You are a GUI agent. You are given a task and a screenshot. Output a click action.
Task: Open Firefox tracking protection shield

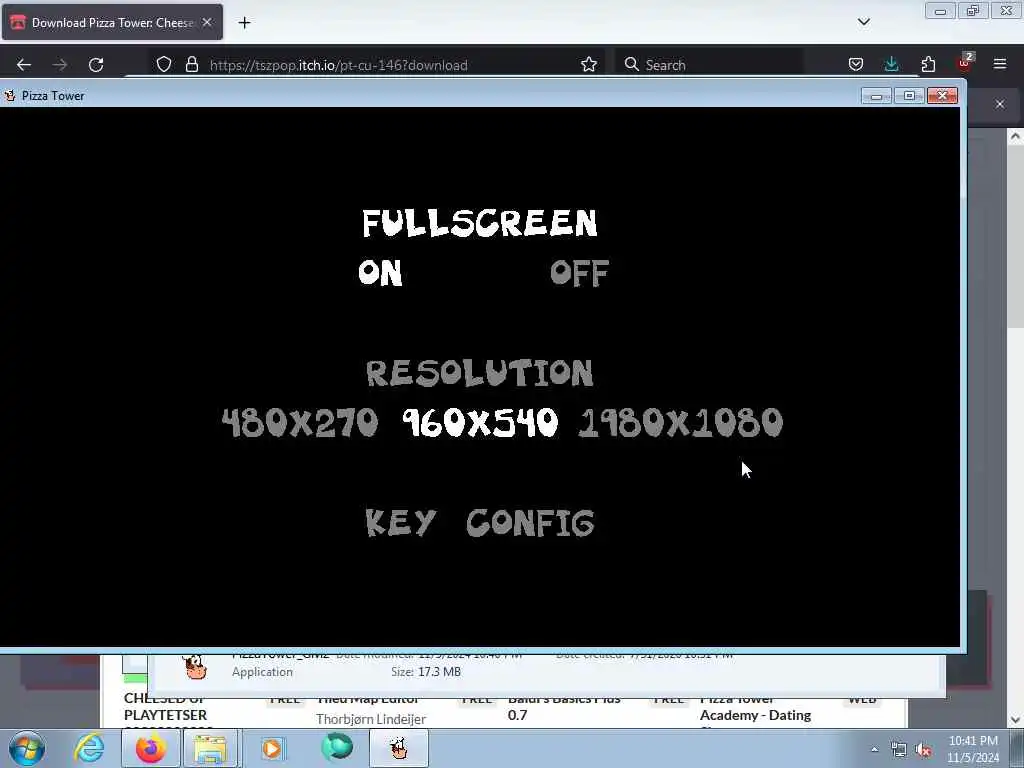click(x=164, y=65)
